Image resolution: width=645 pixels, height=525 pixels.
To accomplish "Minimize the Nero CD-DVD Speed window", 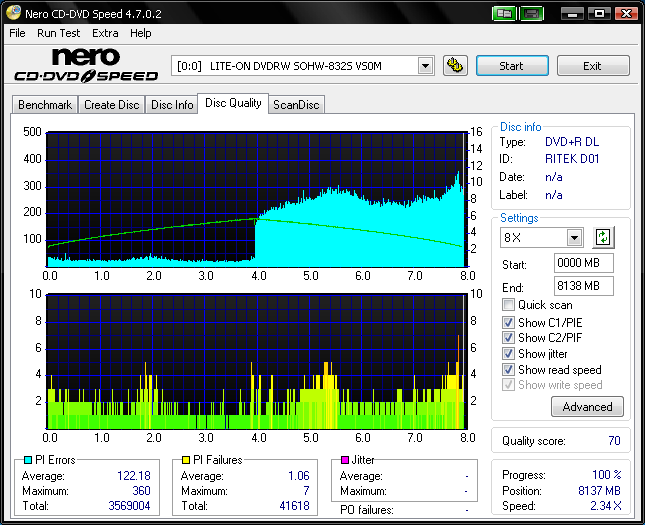I will (x=572, y=14).
